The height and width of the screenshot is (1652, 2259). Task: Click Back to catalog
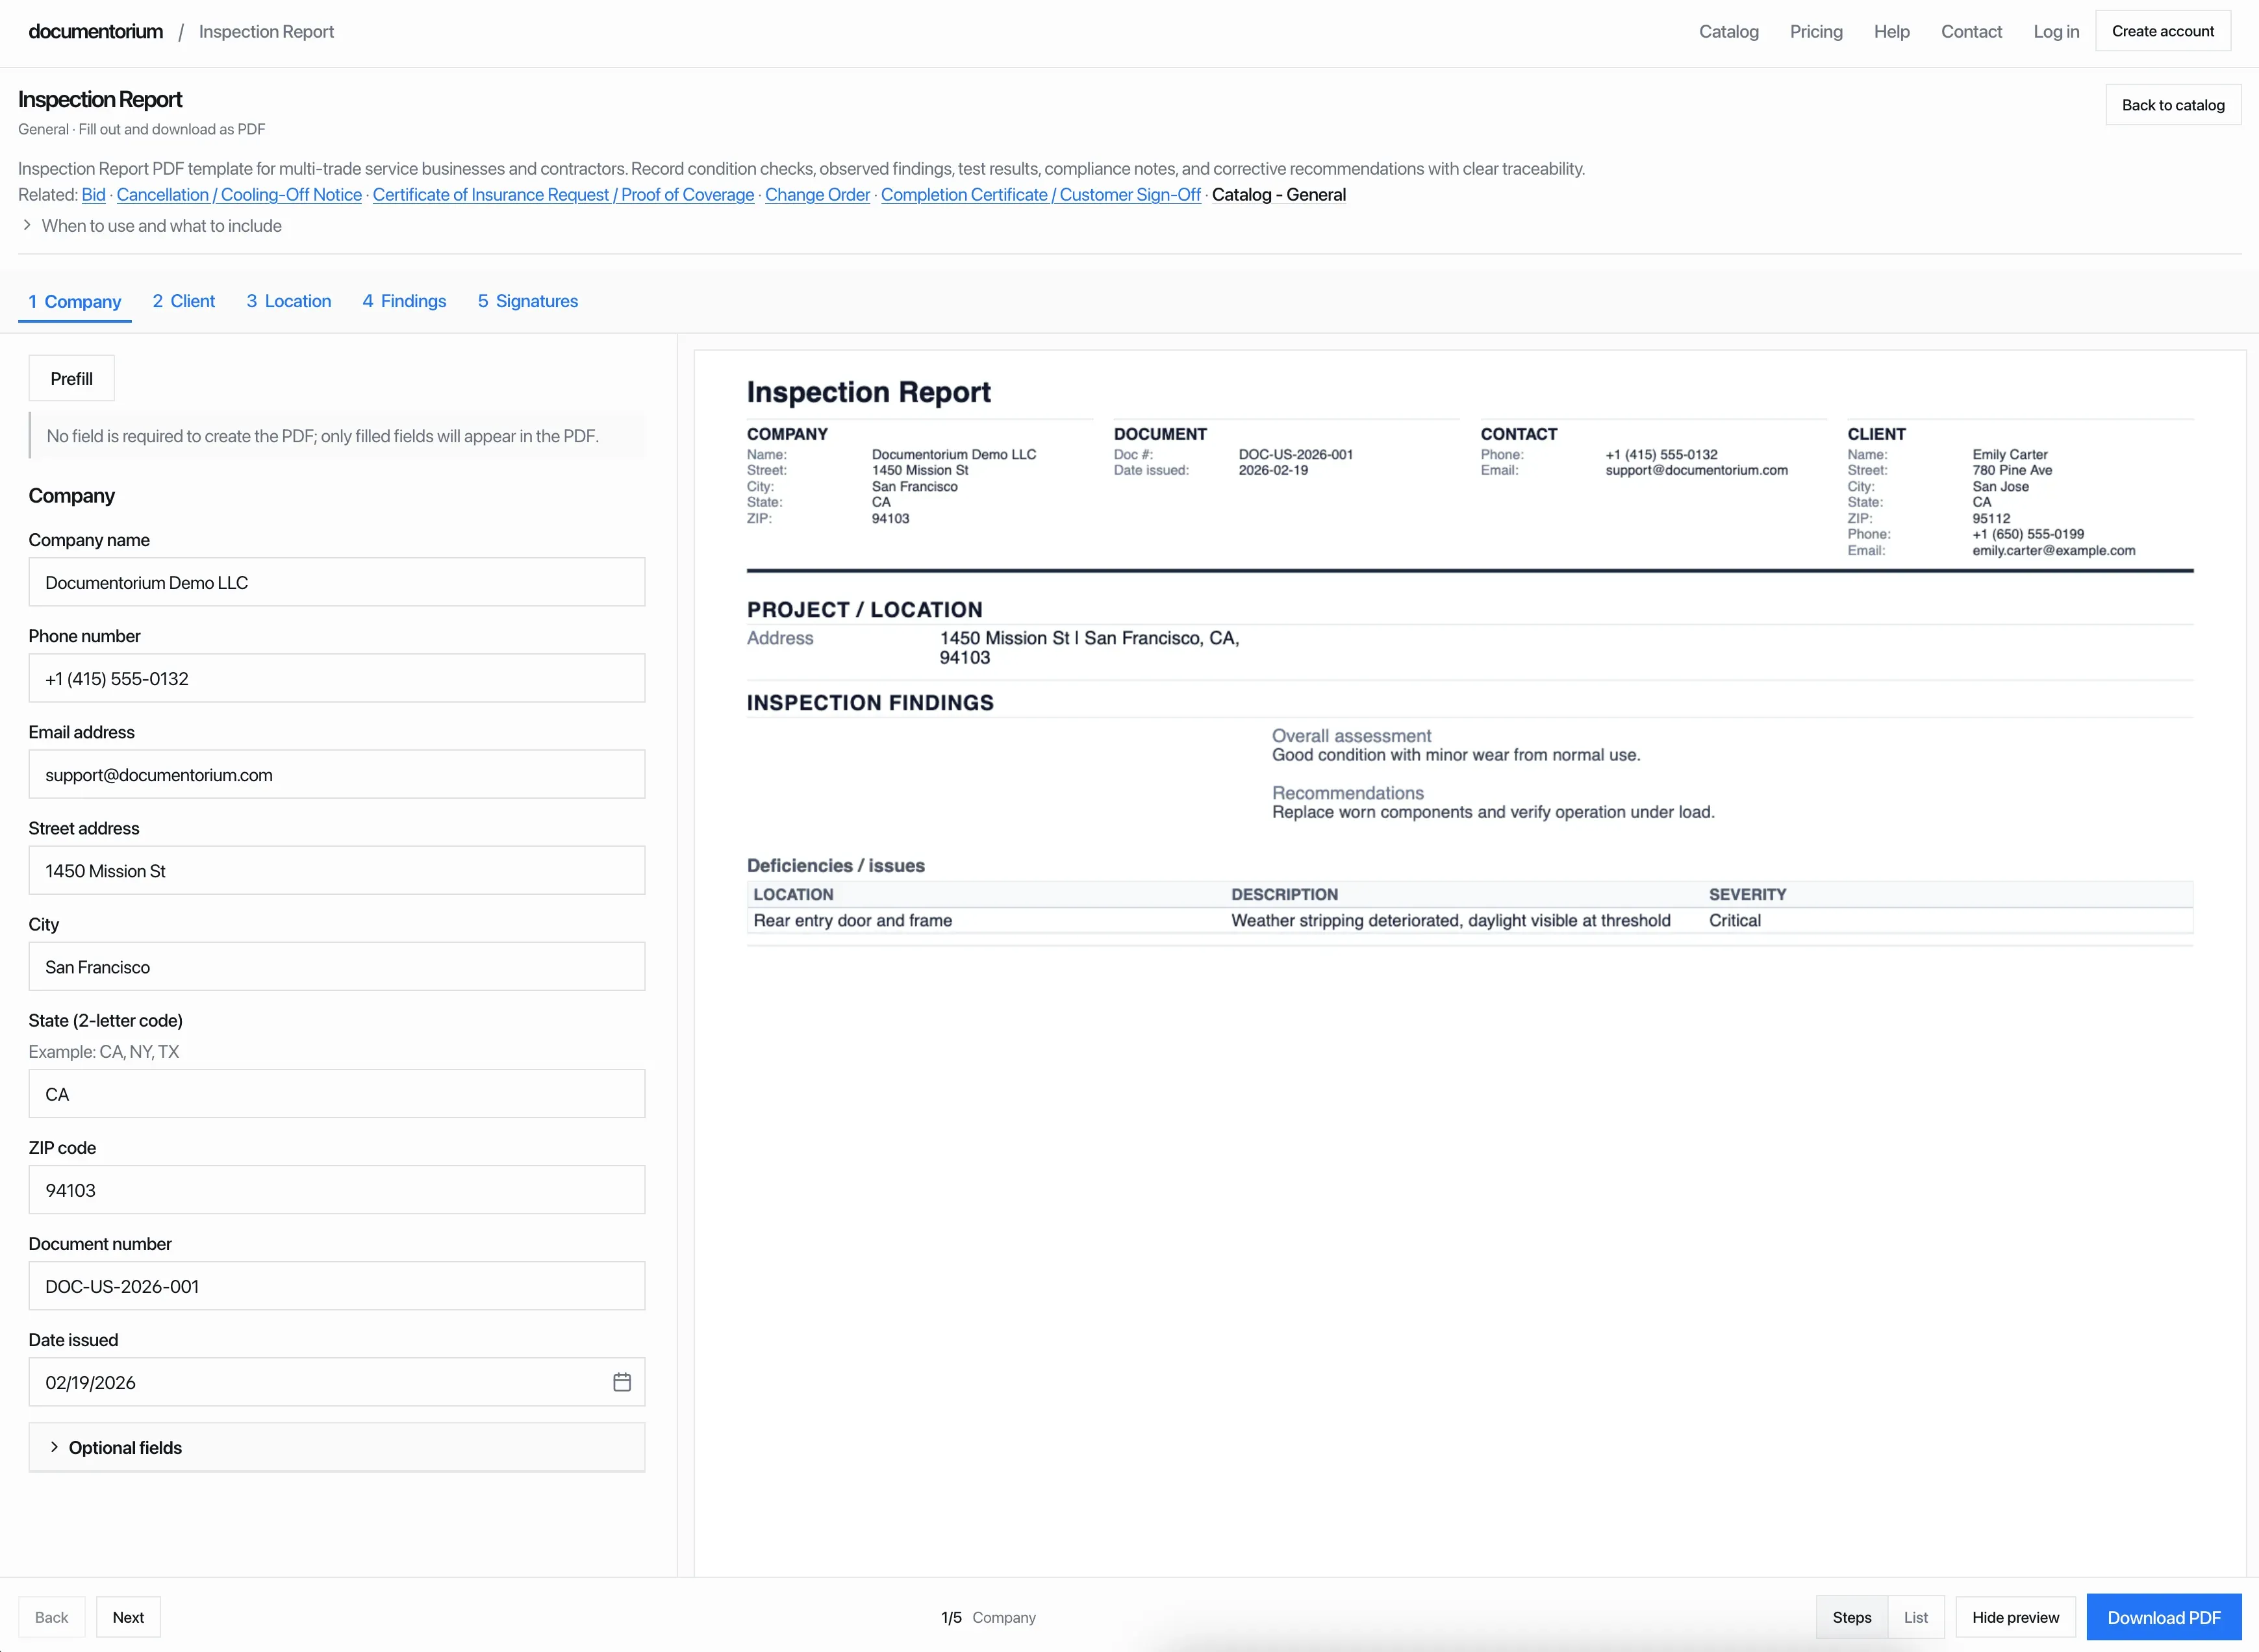click(x=2172, y=104)
